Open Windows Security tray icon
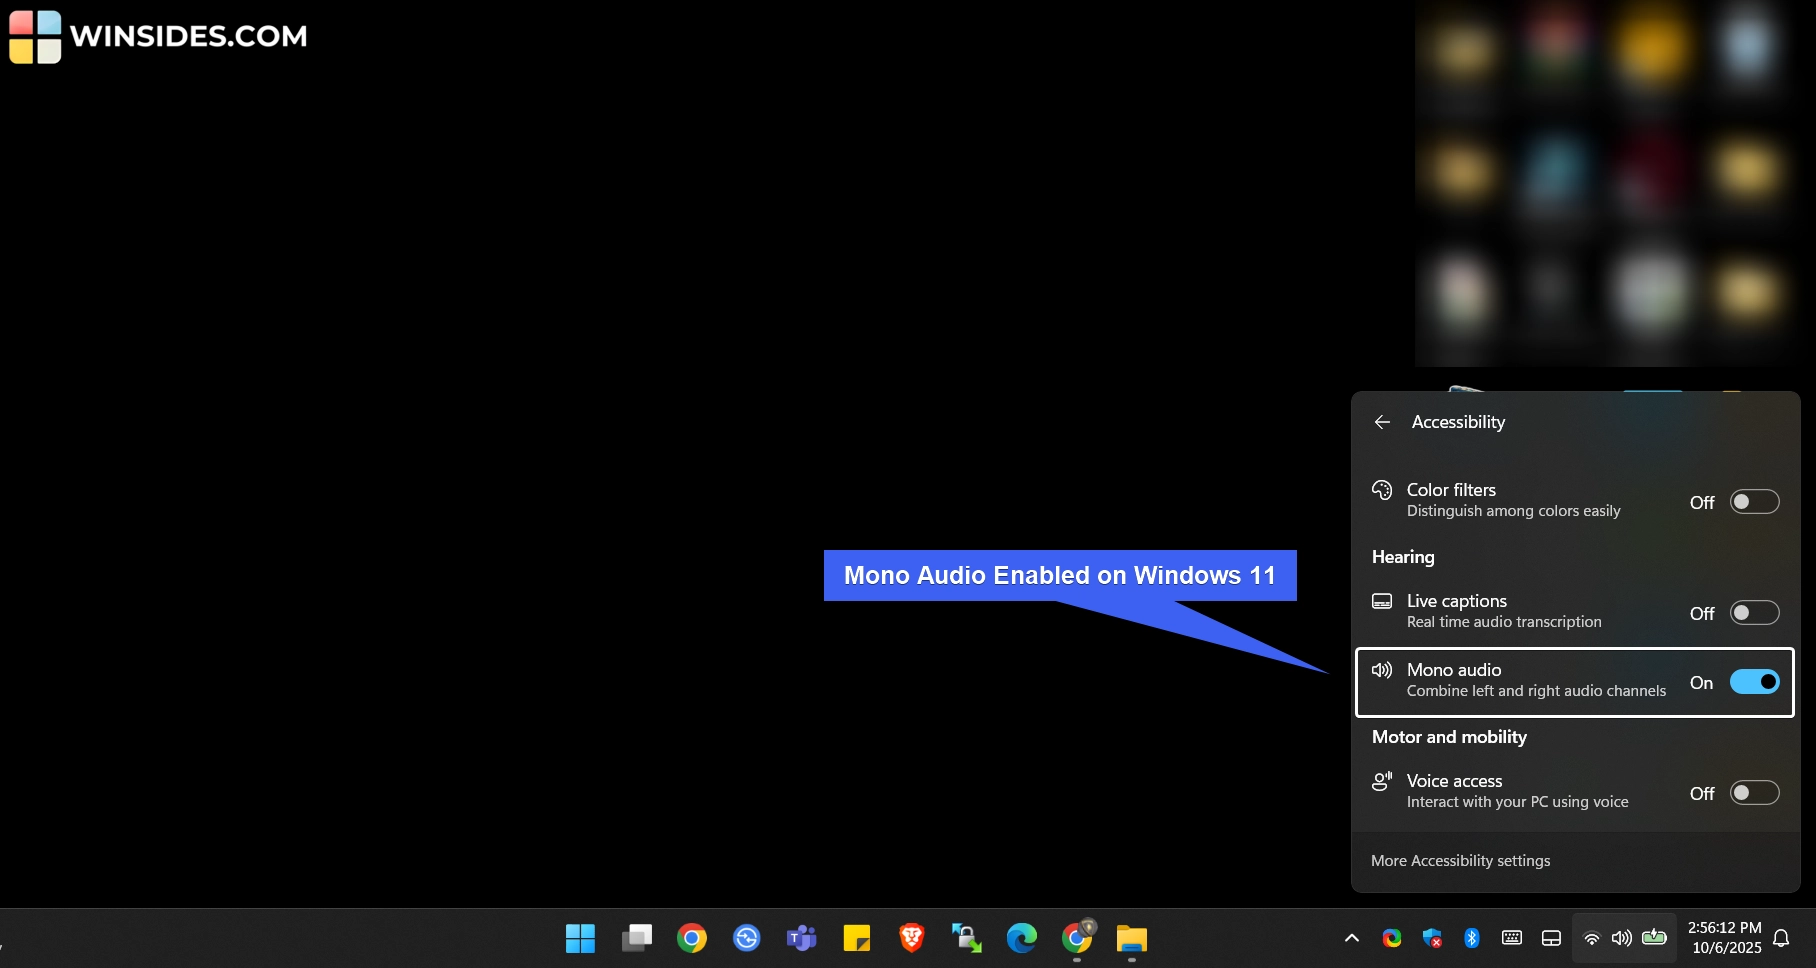 (x=1432, y=938)
